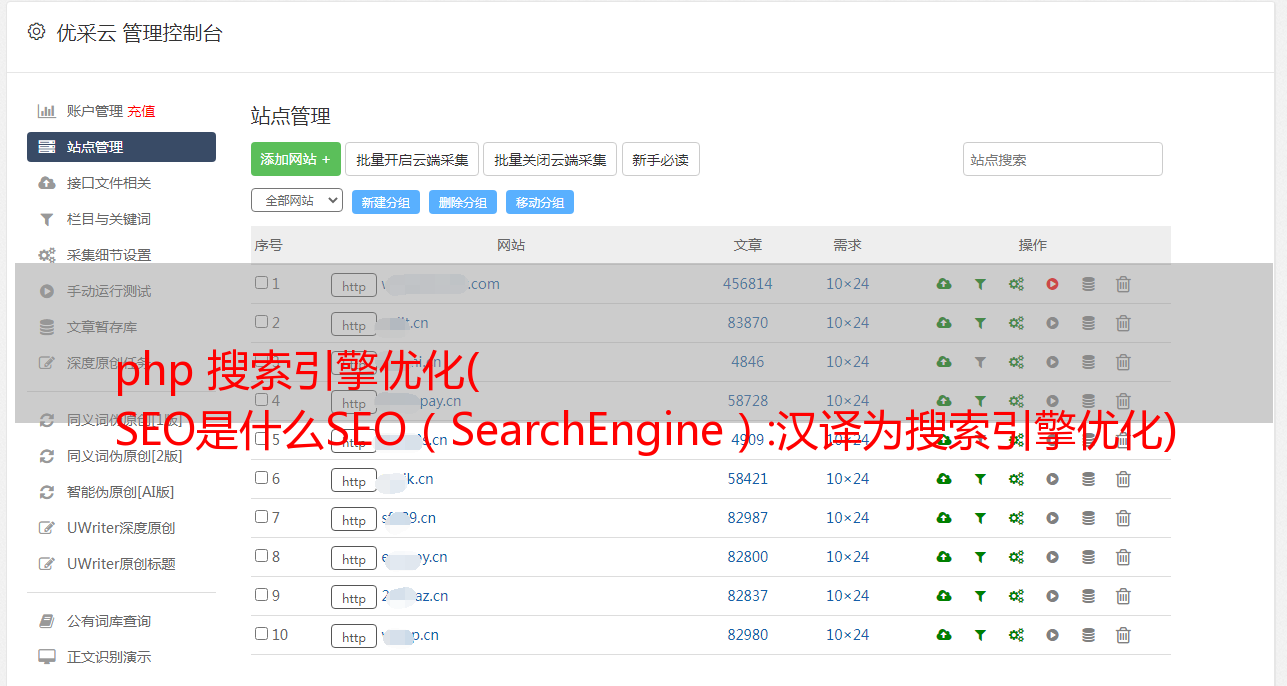Click database icon in row 6
Screen dimensions: 1287x686
1088,479
